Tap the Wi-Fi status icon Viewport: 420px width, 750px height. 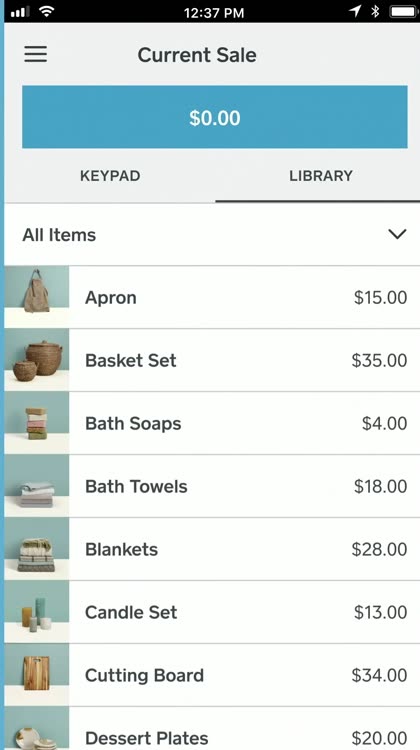pos(46,11)
